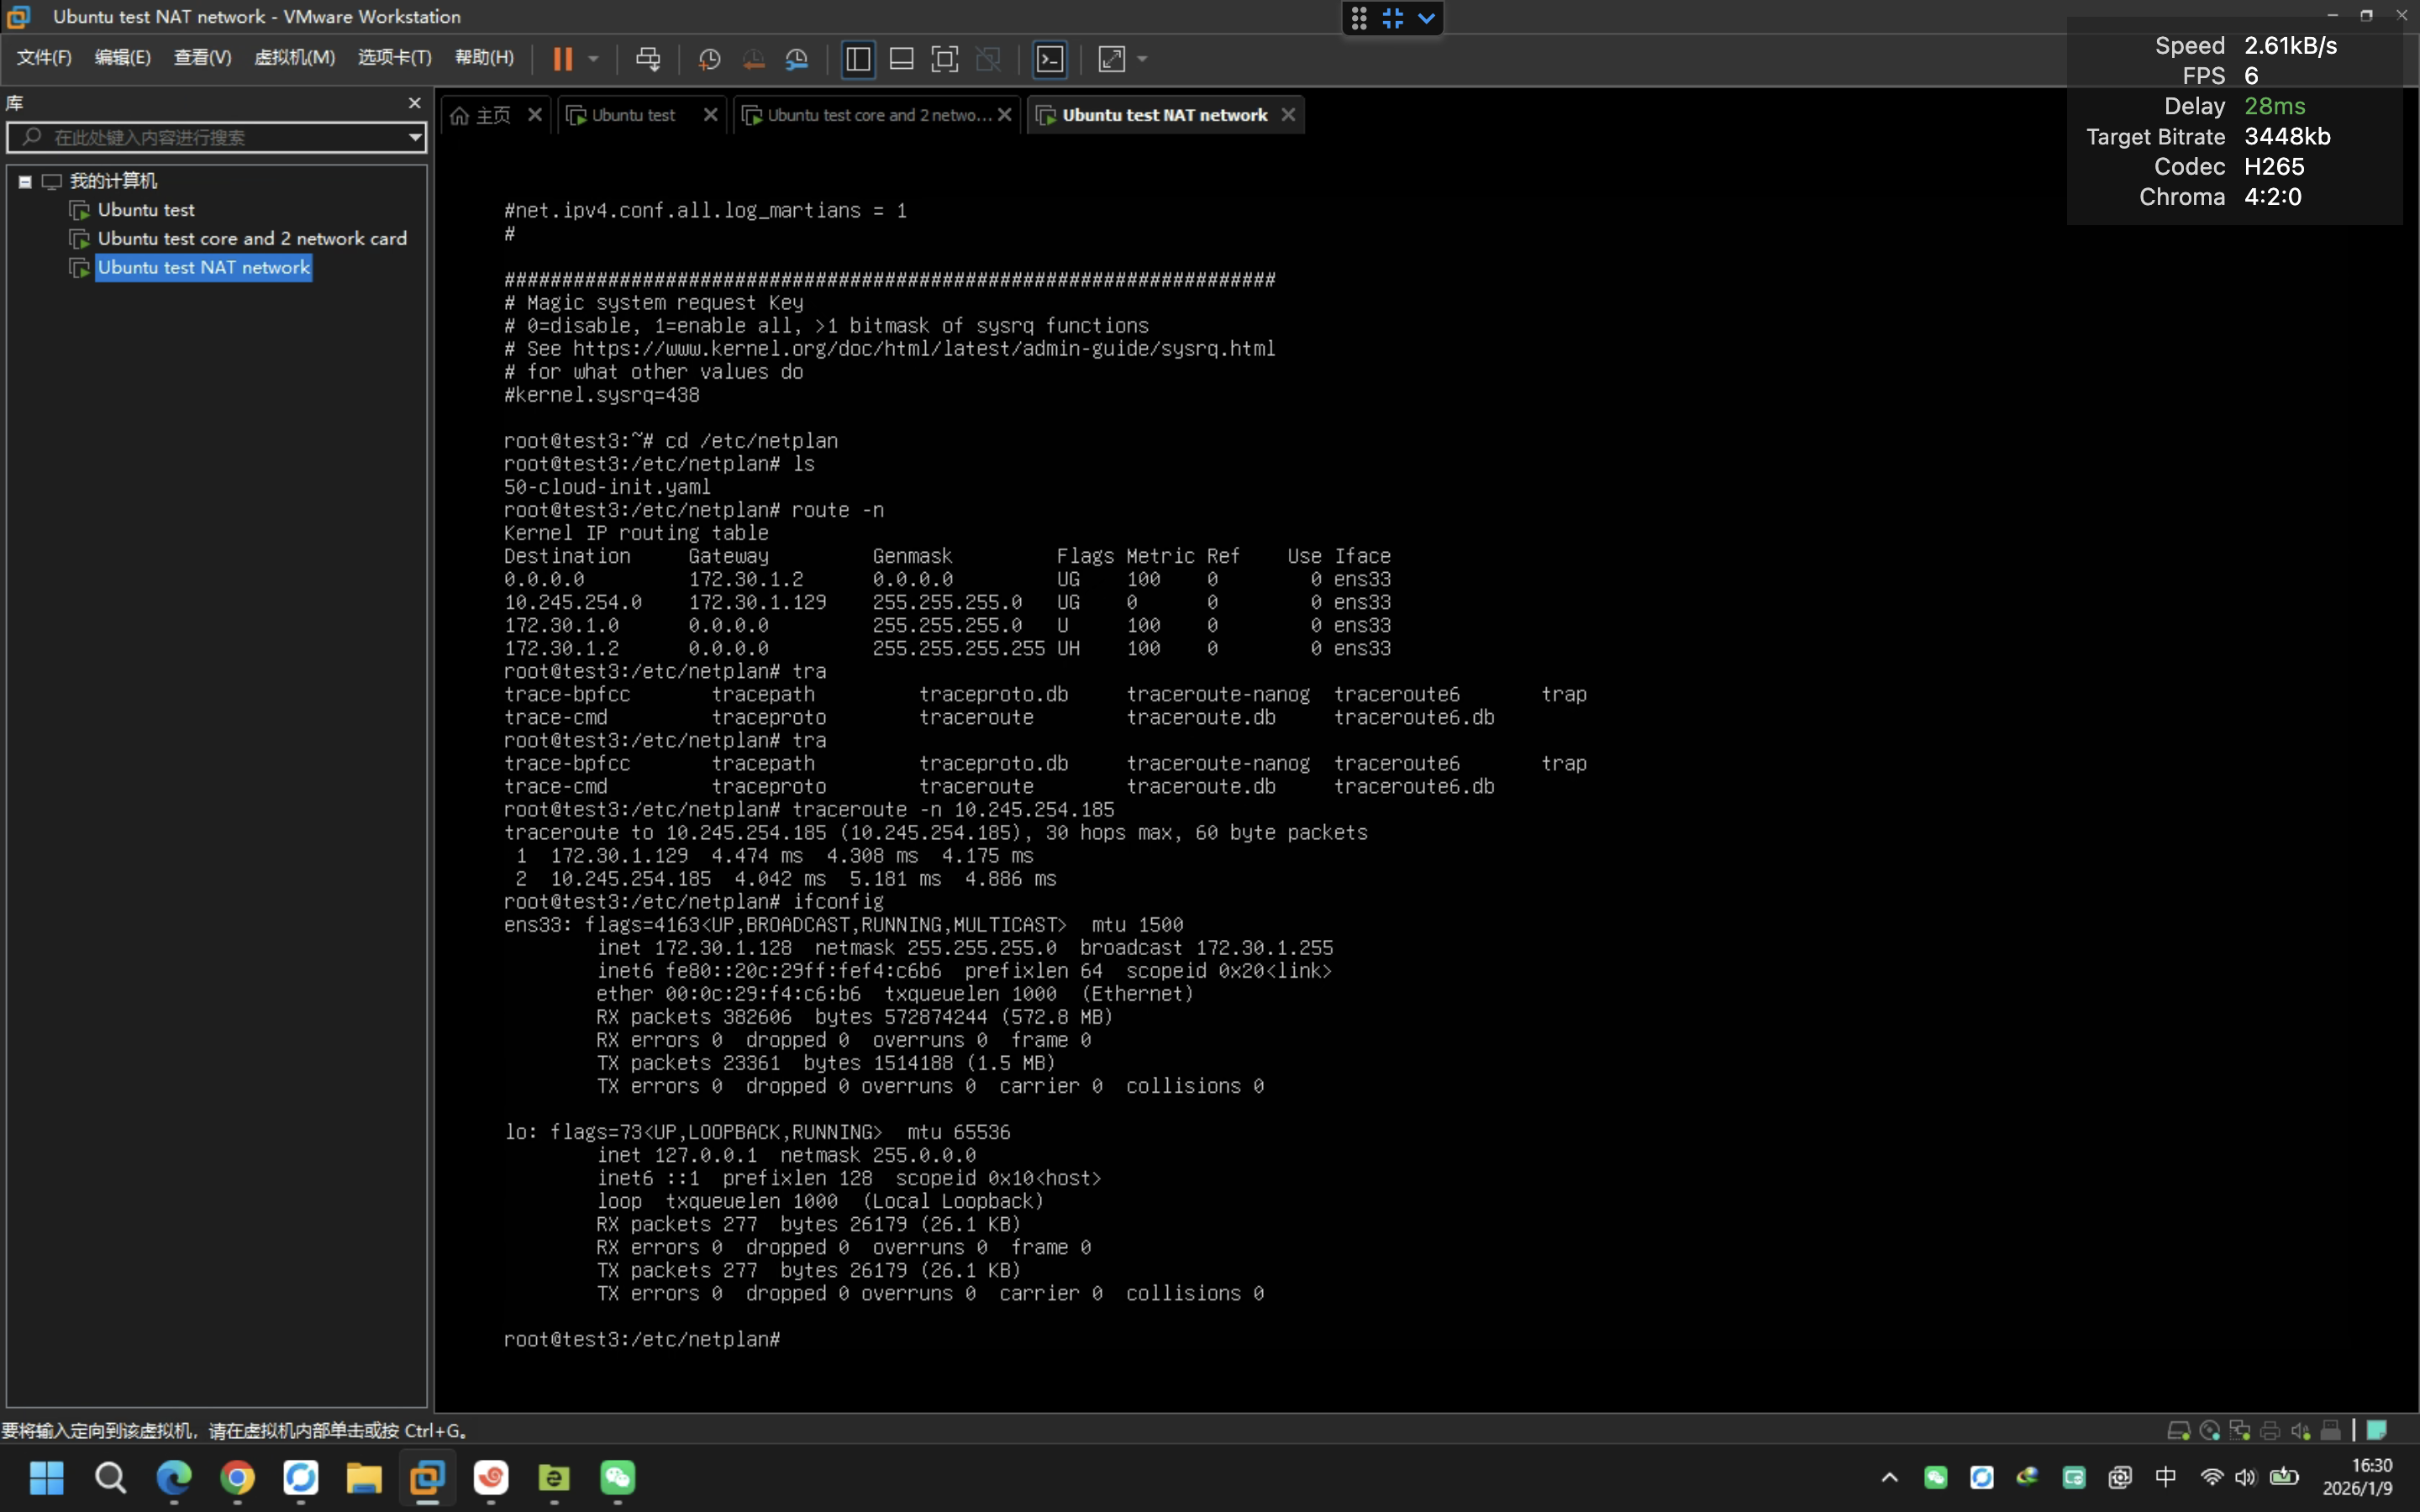Collapse the 我的计算机 tree node
Image resolution: width=2420 pixels, height=1512 pixels.
(25, 181)
